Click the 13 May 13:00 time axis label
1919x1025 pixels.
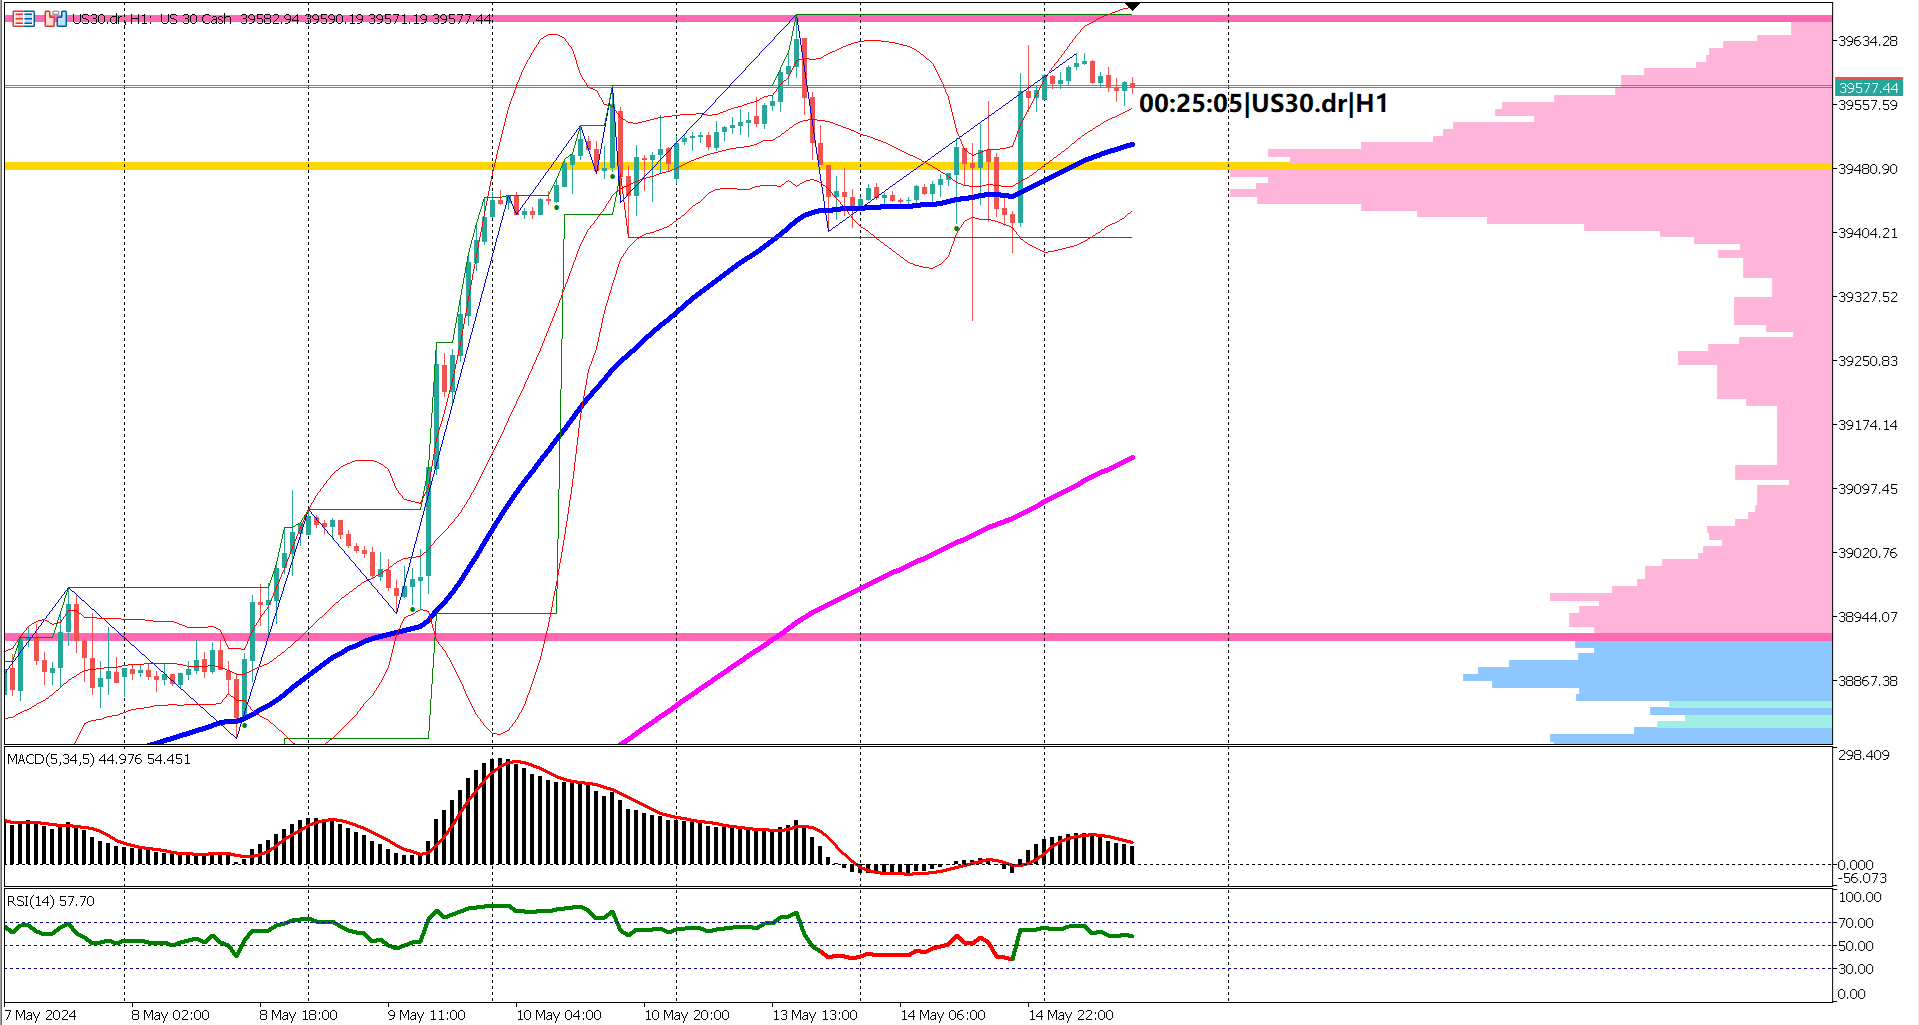pyautogui.click(x=816, y=1014)
